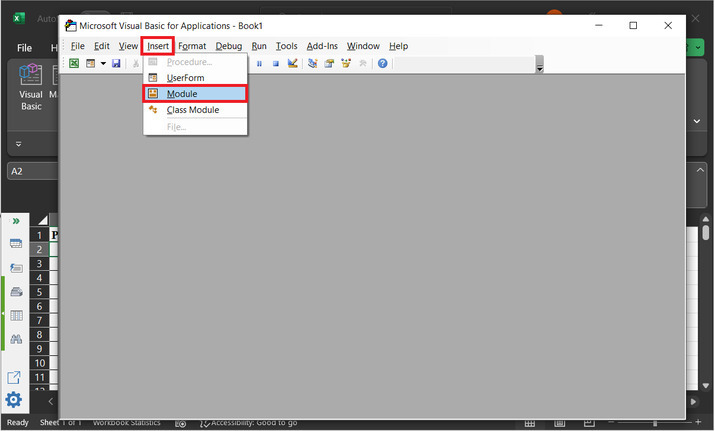Click the View Microsoft Excel toolbar icon
Image resolution: width=715 pixels, height=431 pixels.
(x=74, y=63)
